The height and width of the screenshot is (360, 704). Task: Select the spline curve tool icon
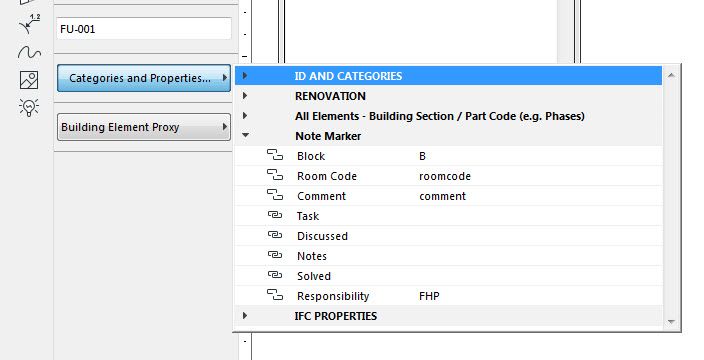point(30,53)
